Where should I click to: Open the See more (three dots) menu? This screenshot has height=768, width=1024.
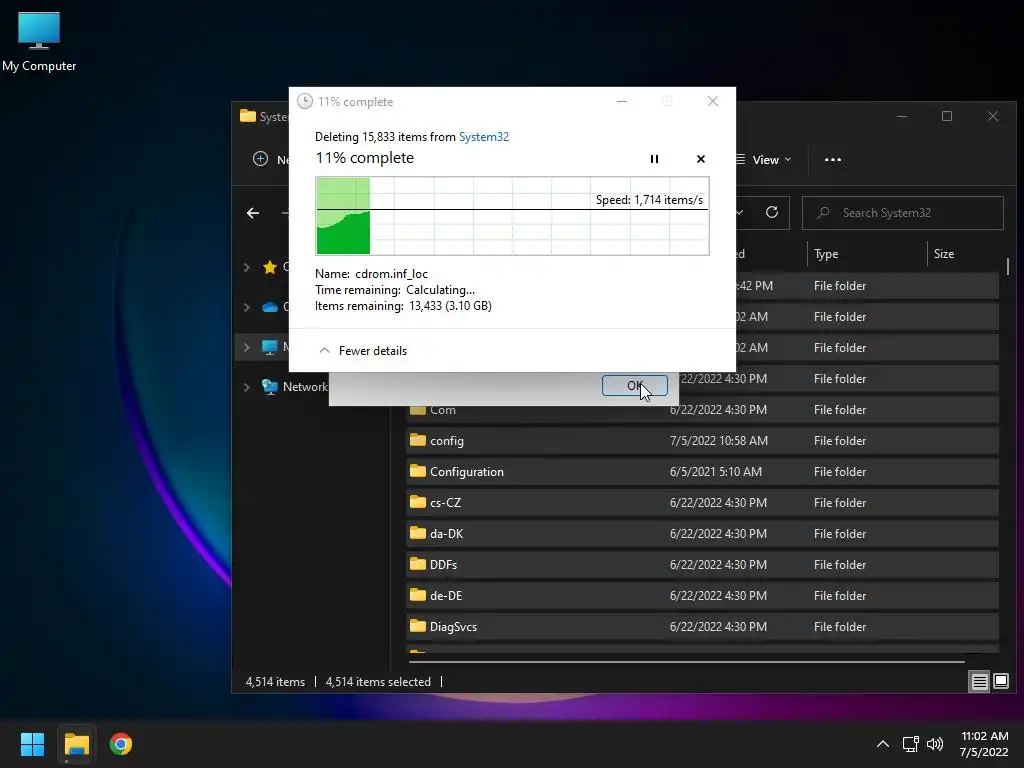(x=833, y=159)
